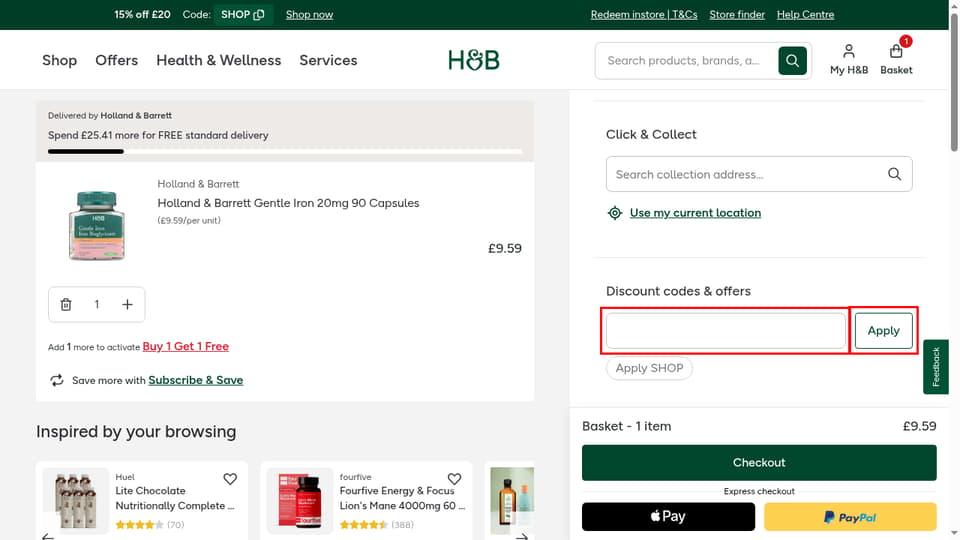Click Buy 1 Get 1 Free offer link
960x540 pixels.
click(186, 347)
